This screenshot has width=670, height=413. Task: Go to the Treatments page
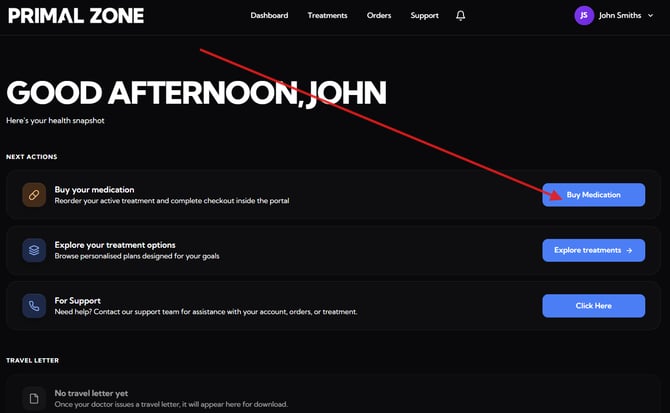[327, 16]
